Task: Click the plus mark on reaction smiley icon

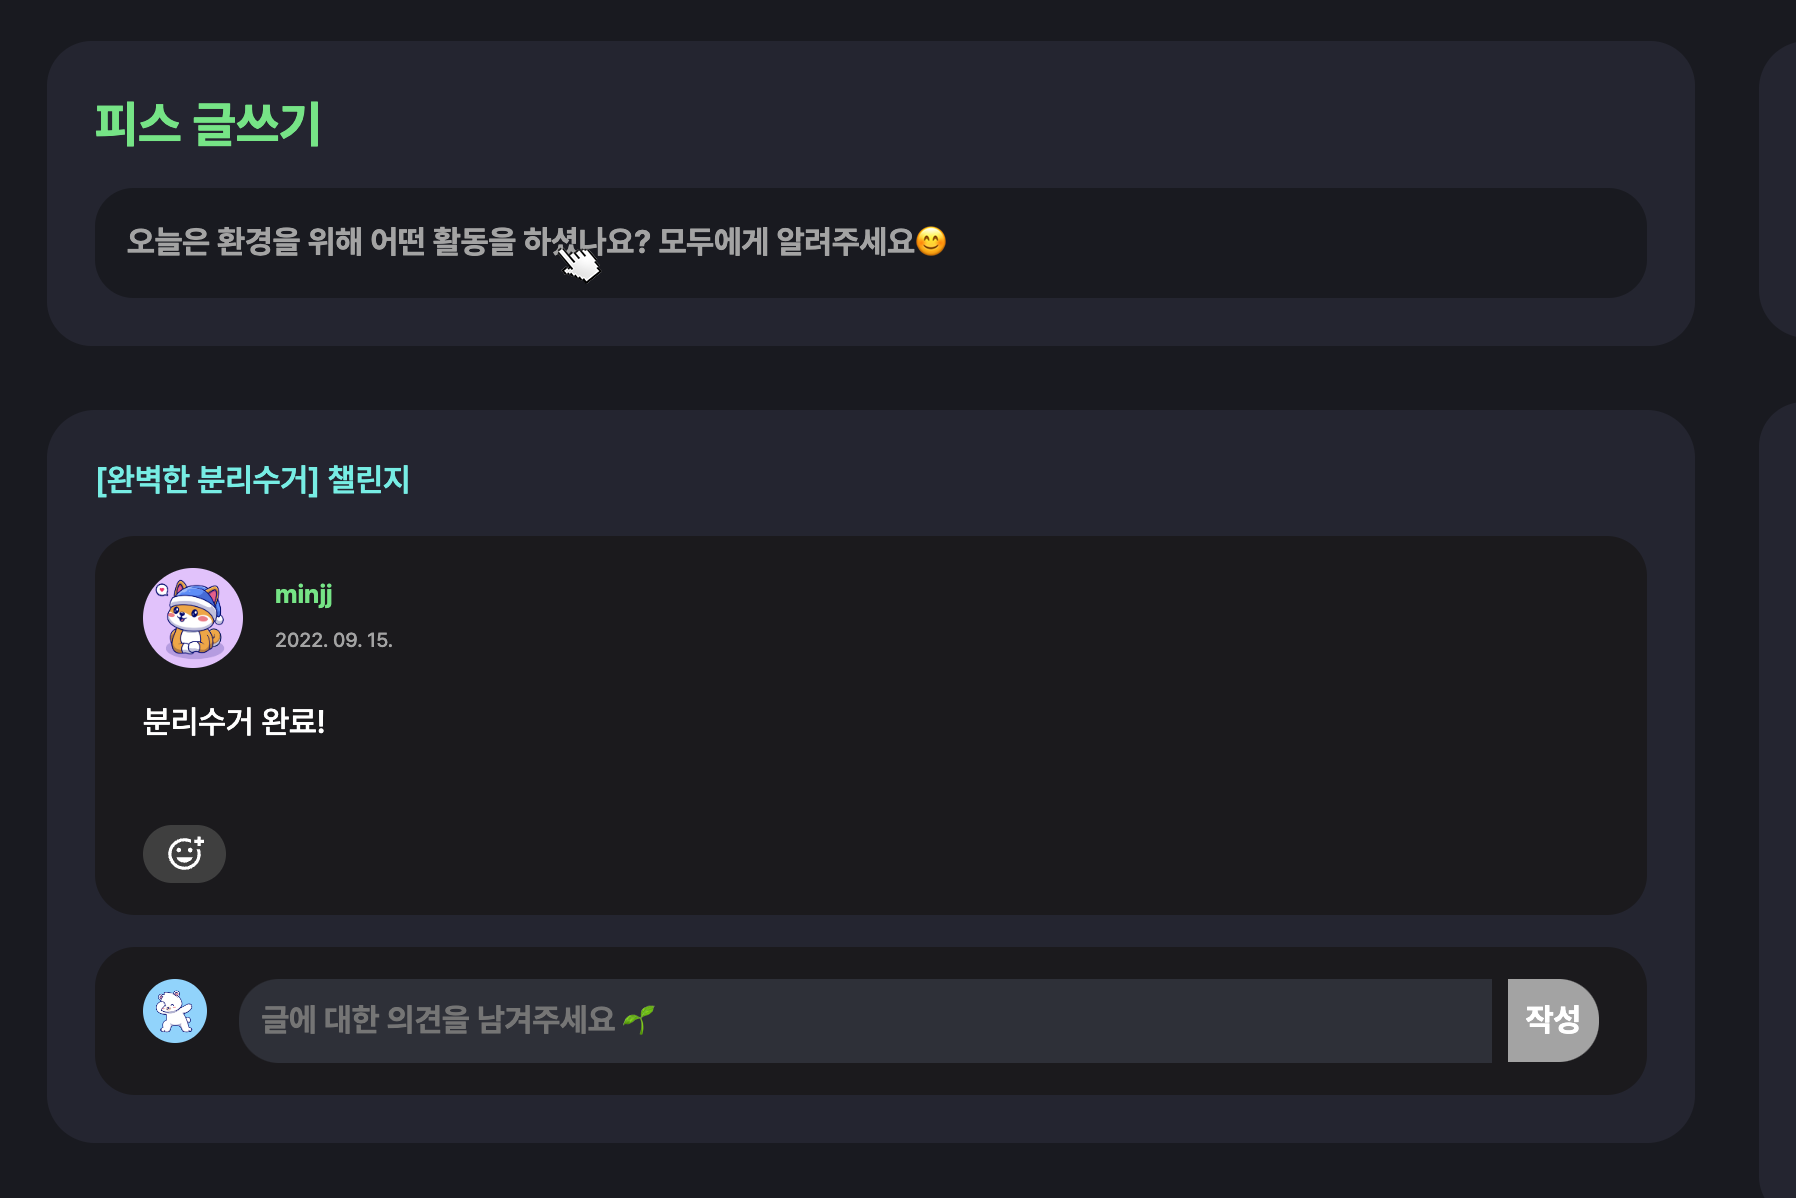Action: click(x=198, y=842)
